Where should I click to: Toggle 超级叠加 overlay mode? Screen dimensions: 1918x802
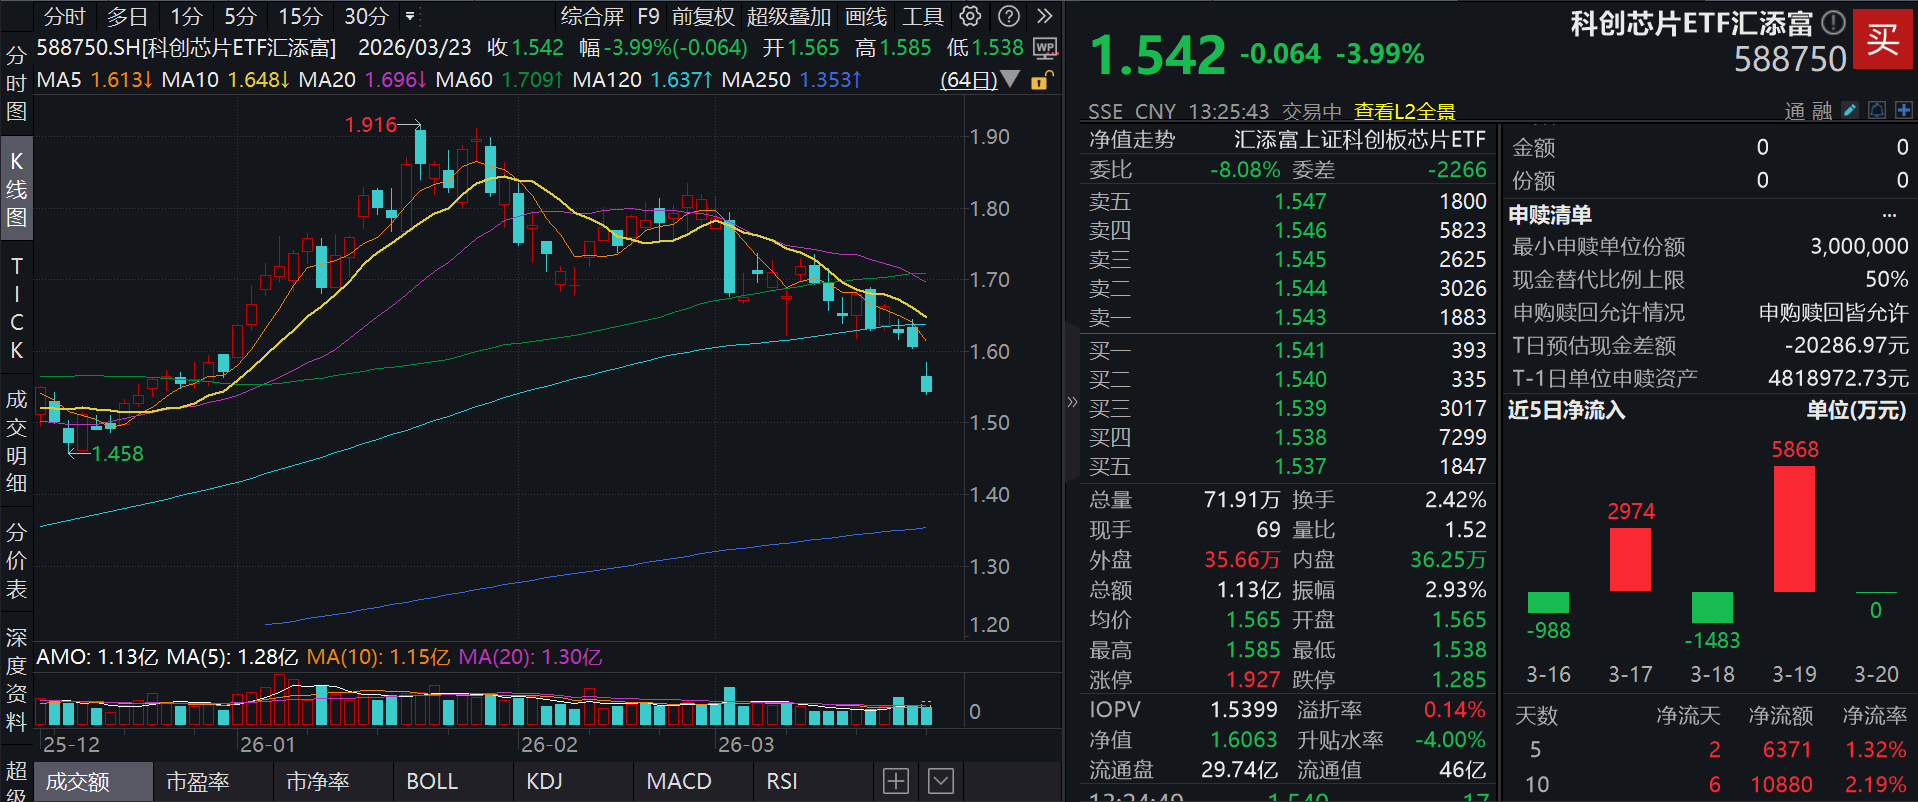coord(789,16)
